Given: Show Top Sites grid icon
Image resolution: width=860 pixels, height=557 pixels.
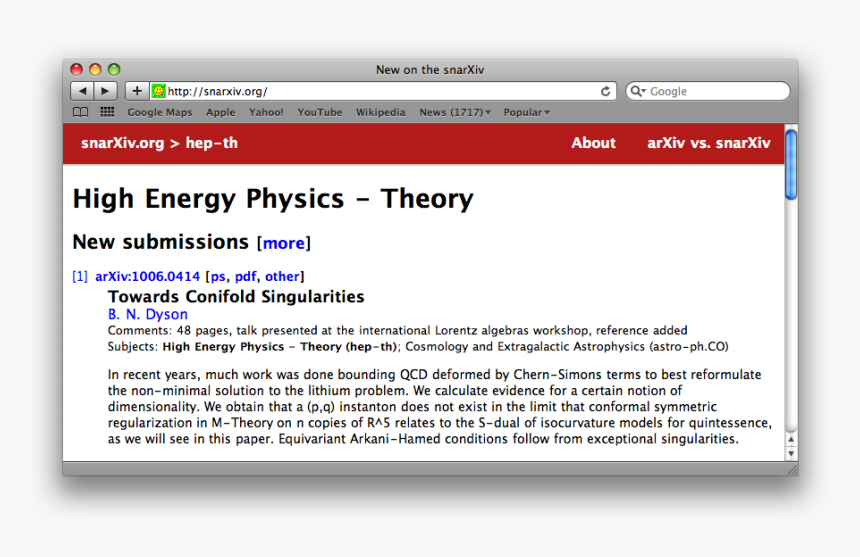Looking at the screenshot, I should tap(107, 112).
